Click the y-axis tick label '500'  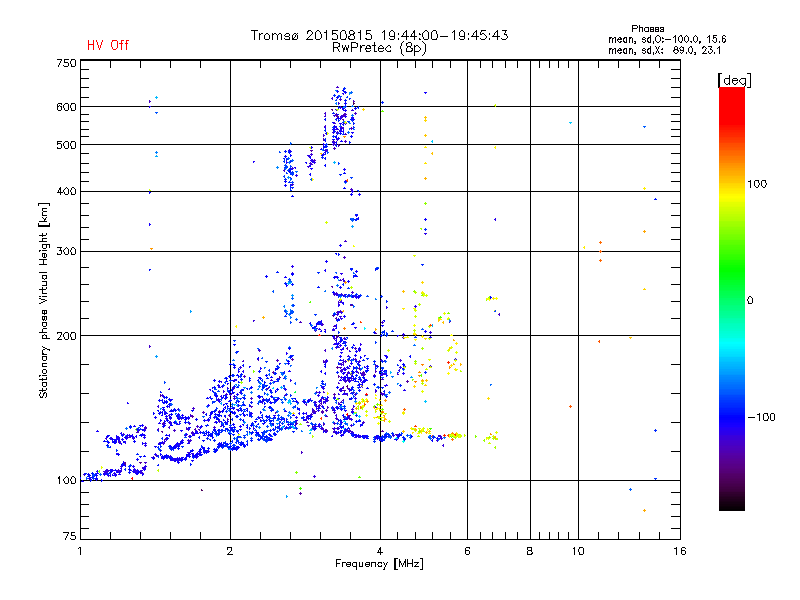(x=66, y=145)
